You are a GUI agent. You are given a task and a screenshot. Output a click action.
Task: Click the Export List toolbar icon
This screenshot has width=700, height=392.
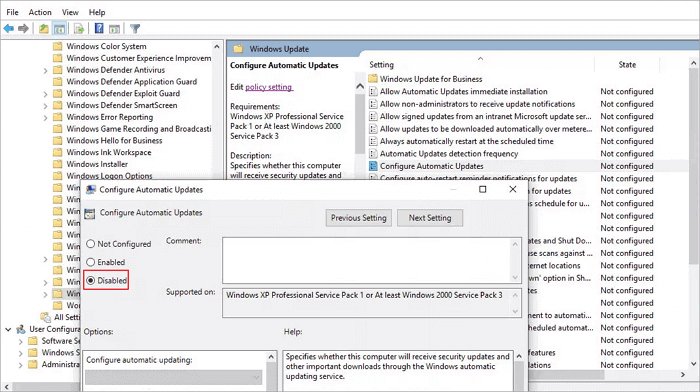tap(79, 29)
